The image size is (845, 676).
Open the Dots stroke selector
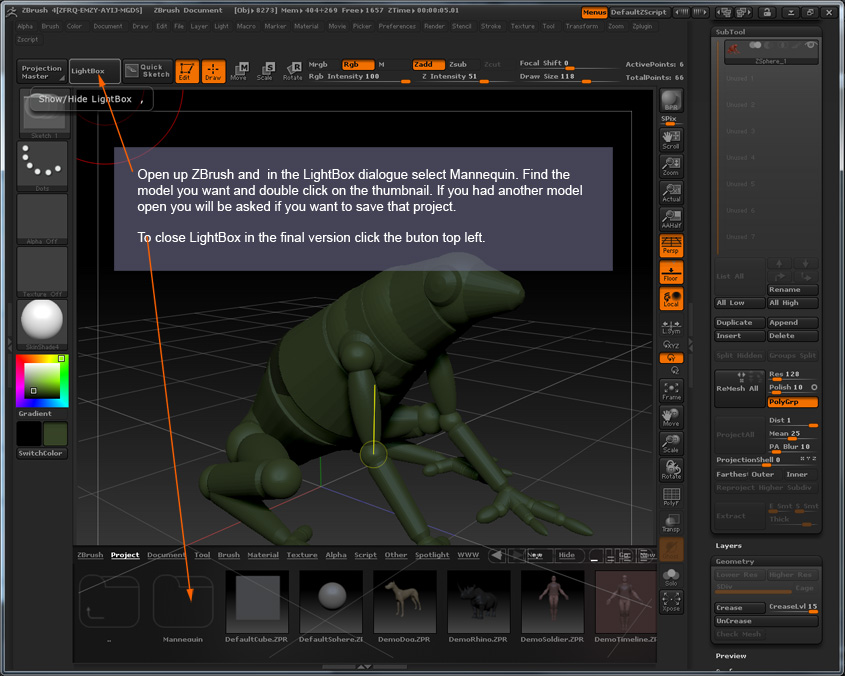point(42,166)
